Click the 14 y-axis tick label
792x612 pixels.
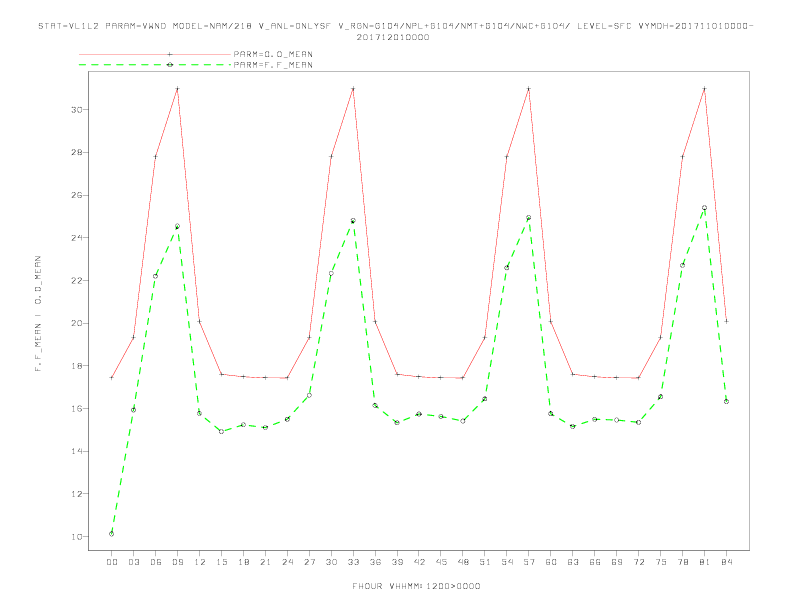76,451
